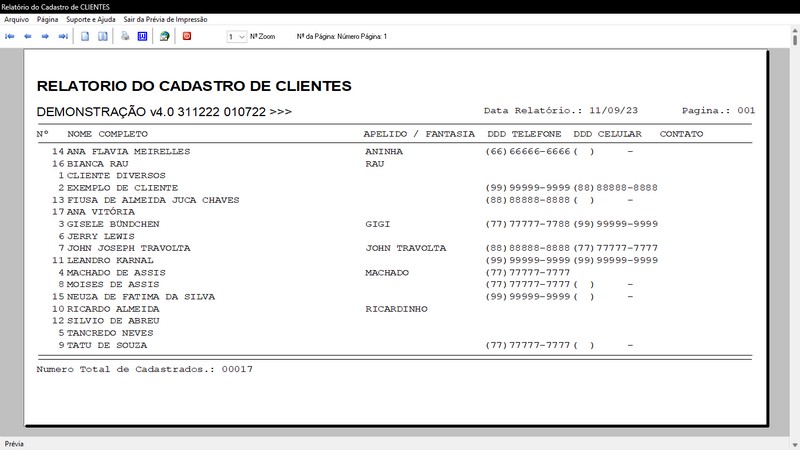Click the Prévia status bar text
800x450 pixels.
[14, 444]
